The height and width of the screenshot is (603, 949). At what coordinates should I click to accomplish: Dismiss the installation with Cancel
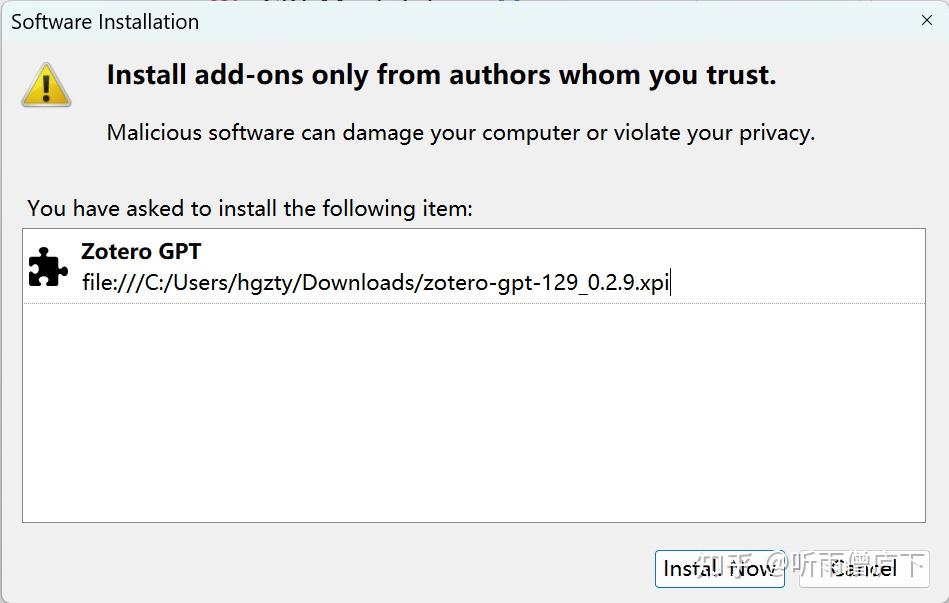pos(863,568)
